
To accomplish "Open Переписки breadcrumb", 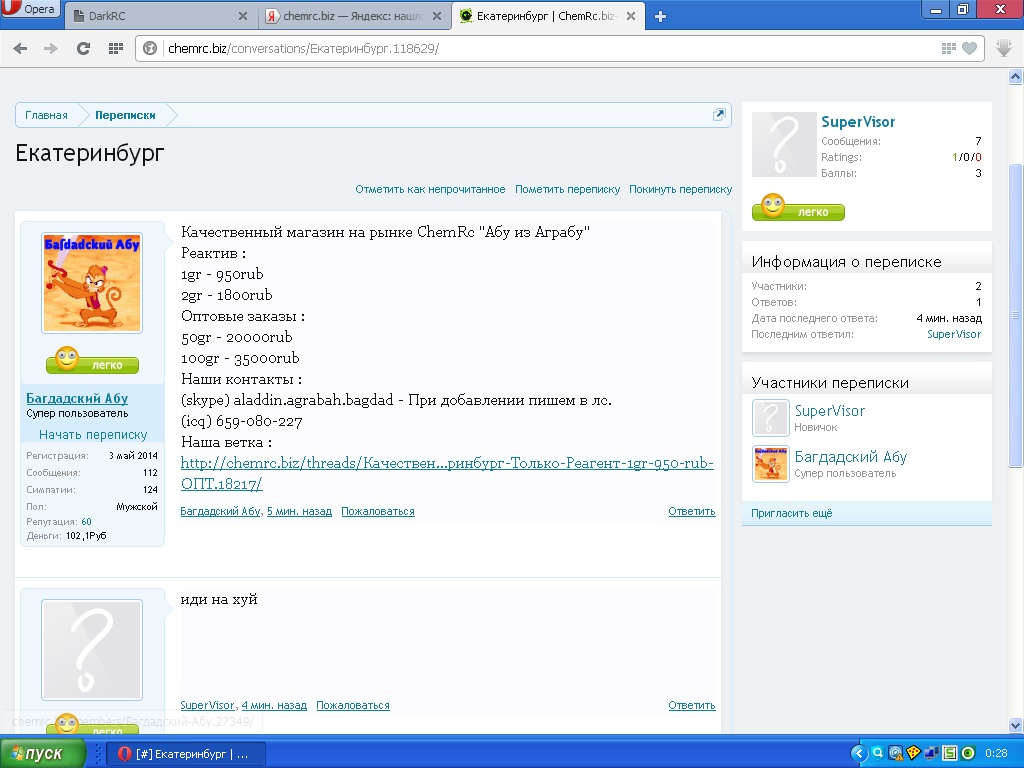I will tap(125, 116).
